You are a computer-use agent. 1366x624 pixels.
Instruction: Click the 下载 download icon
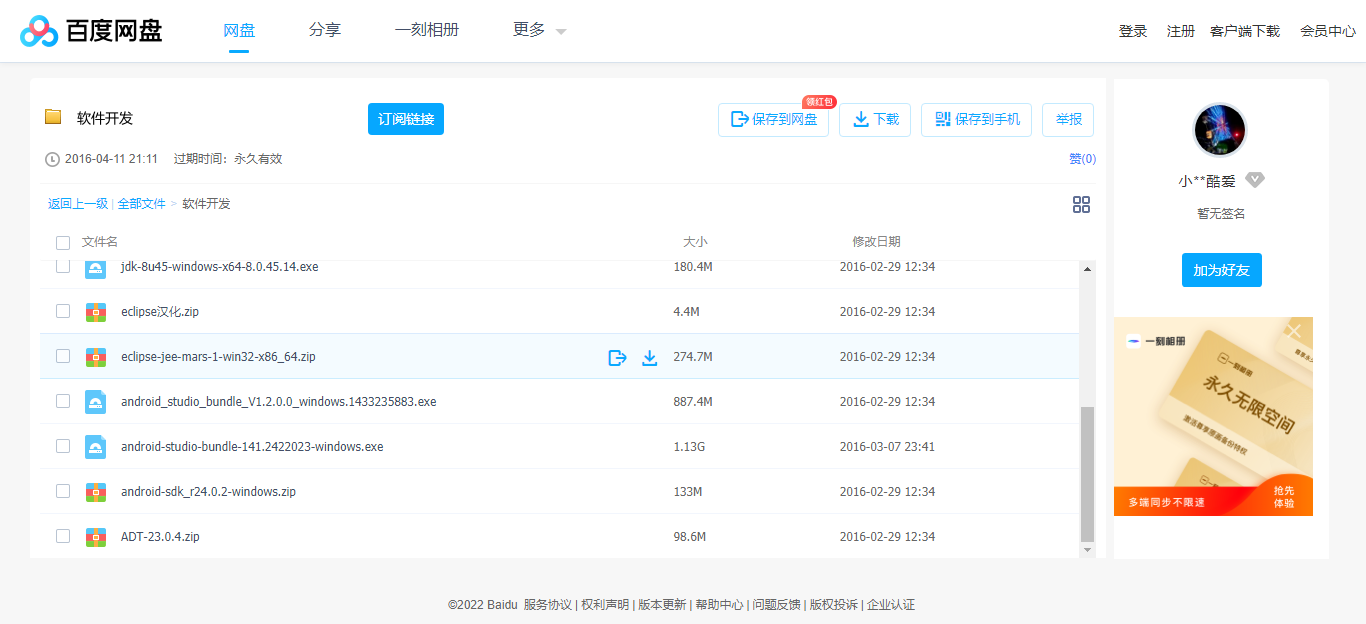tap(861, 119)
